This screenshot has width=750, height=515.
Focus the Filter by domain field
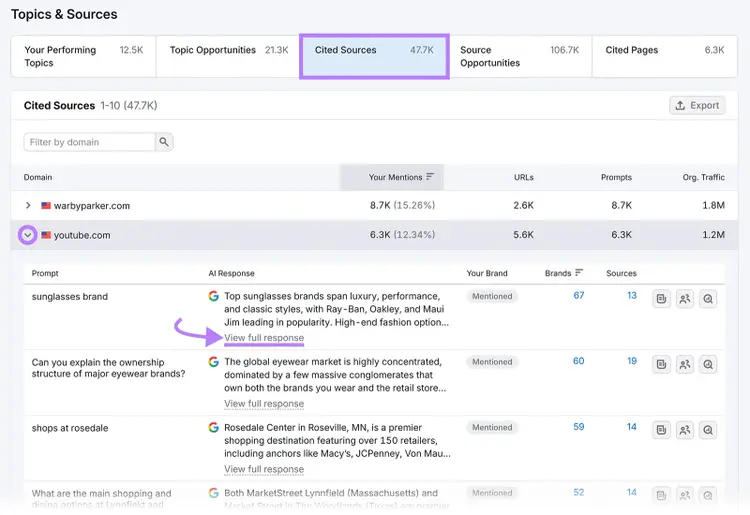click(89, 142)
